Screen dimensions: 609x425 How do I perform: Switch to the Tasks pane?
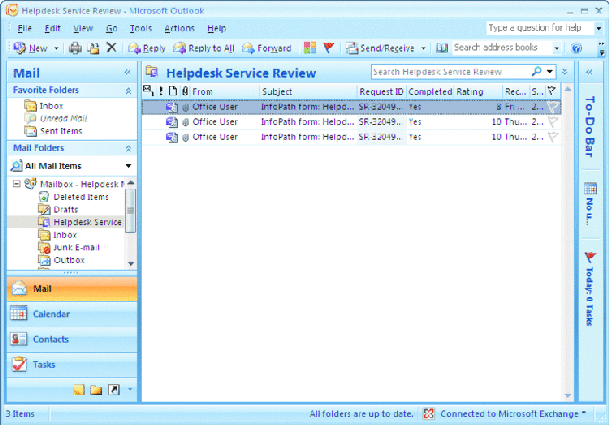pyautogui.click(x=72, y=364)
